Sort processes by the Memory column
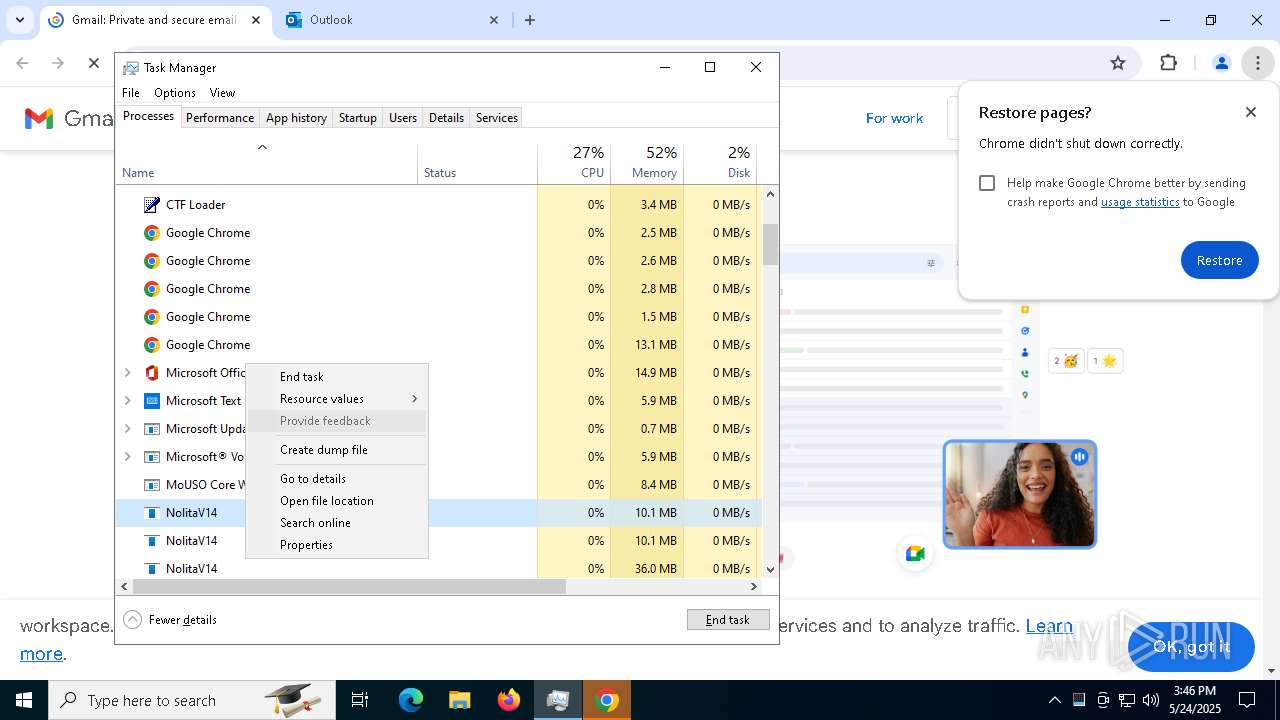 click(647, 163)
